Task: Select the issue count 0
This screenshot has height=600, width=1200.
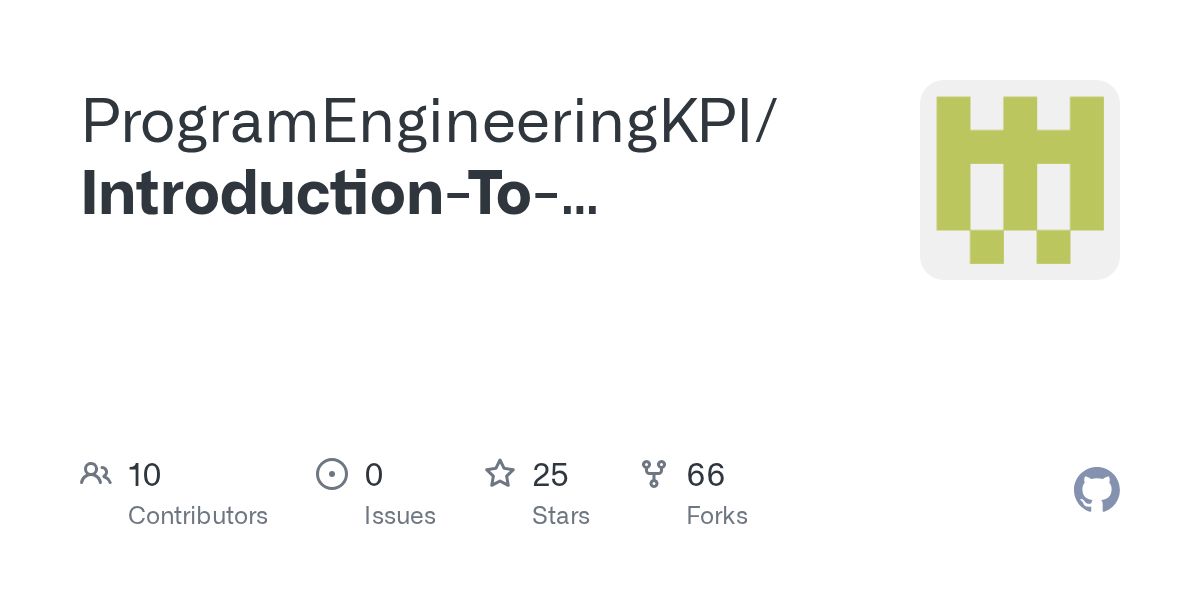Action: (x=374, y=475)
